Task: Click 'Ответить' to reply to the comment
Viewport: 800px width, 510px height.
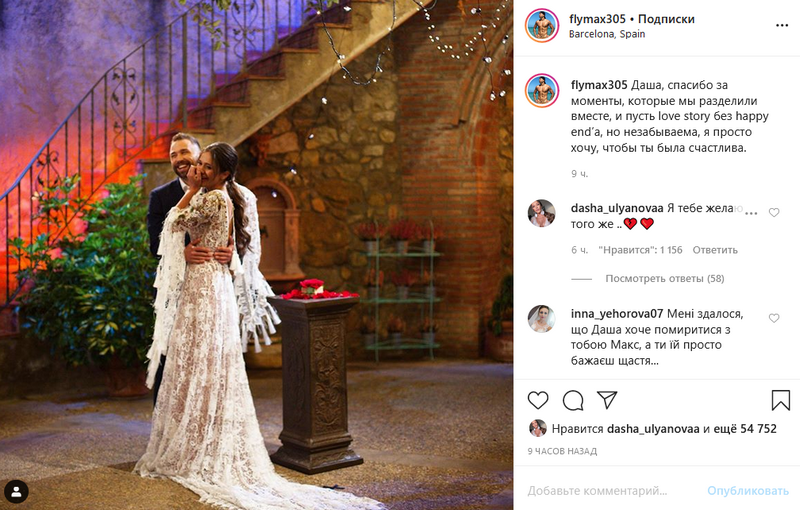Action: tap(715, 250)
